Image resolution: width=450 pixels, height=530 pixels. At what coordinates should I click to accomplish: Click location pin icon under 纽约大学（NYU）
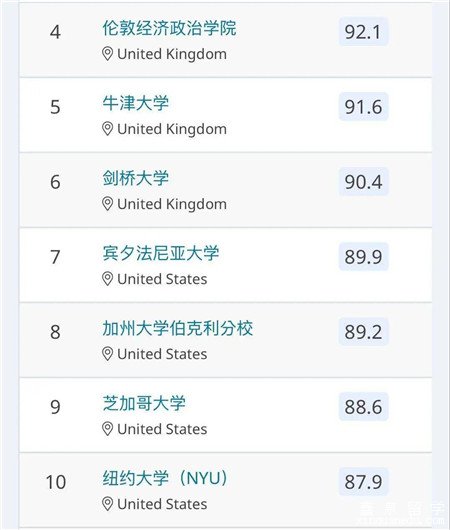[x=107, y=504]
